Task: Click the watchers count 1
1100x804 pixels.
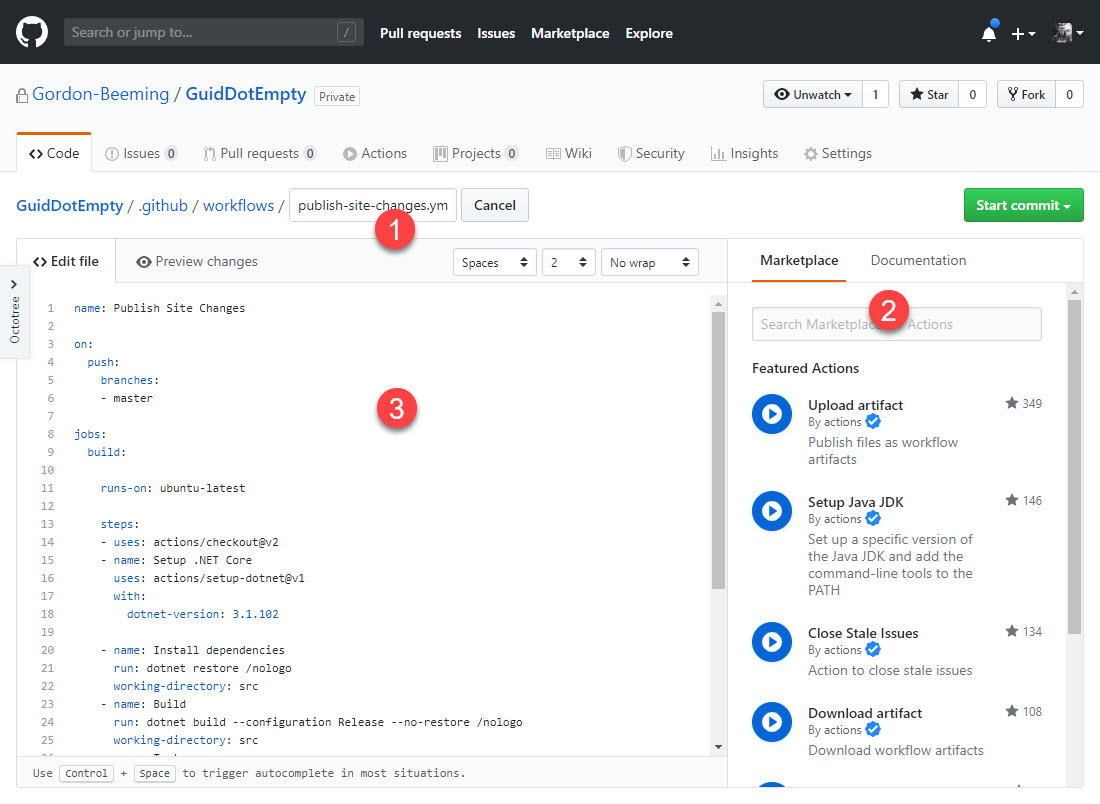Action: pyautogui.click(x=875, y=94)
